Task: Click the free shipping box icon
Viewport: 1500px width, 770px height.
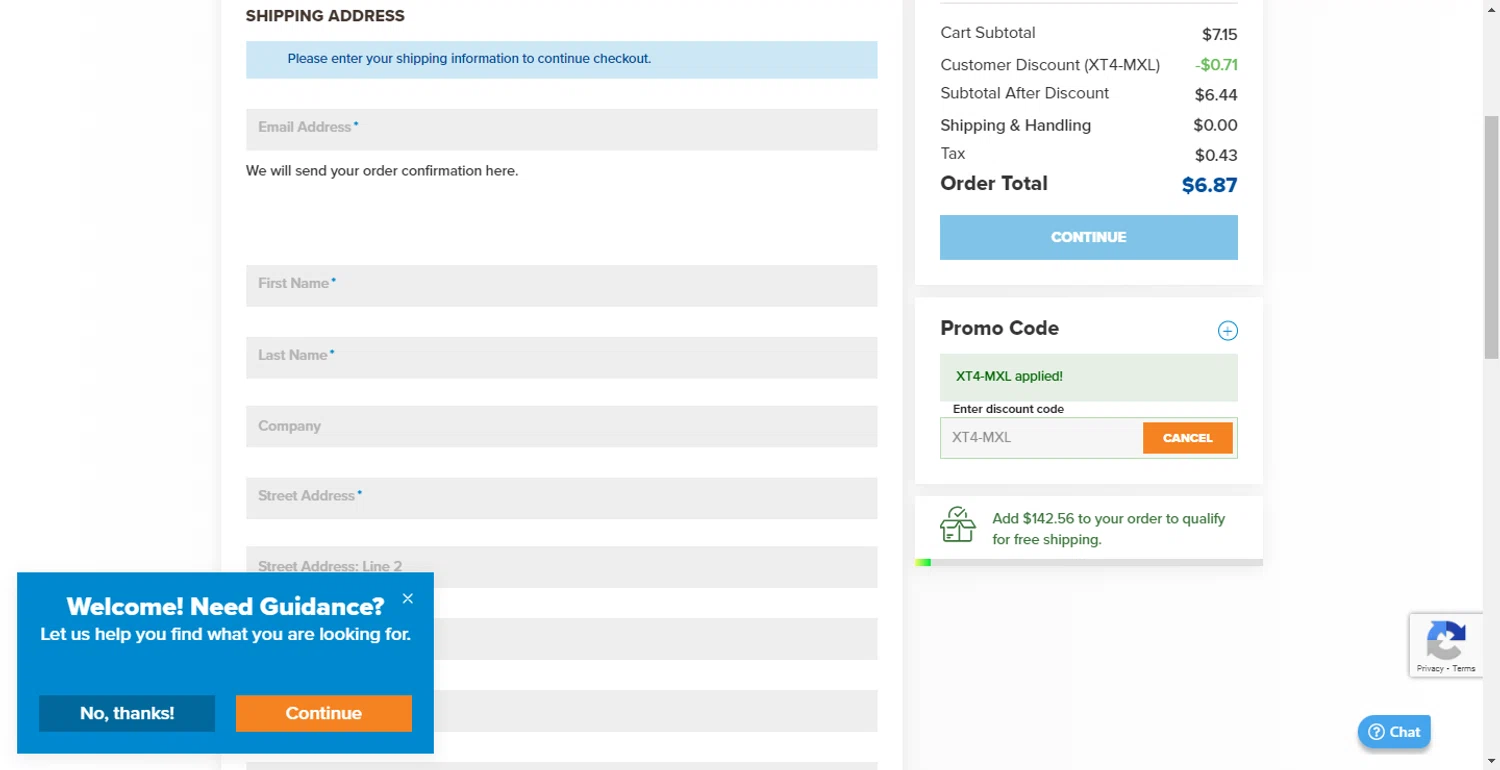Action: click(x=957, y=524)
